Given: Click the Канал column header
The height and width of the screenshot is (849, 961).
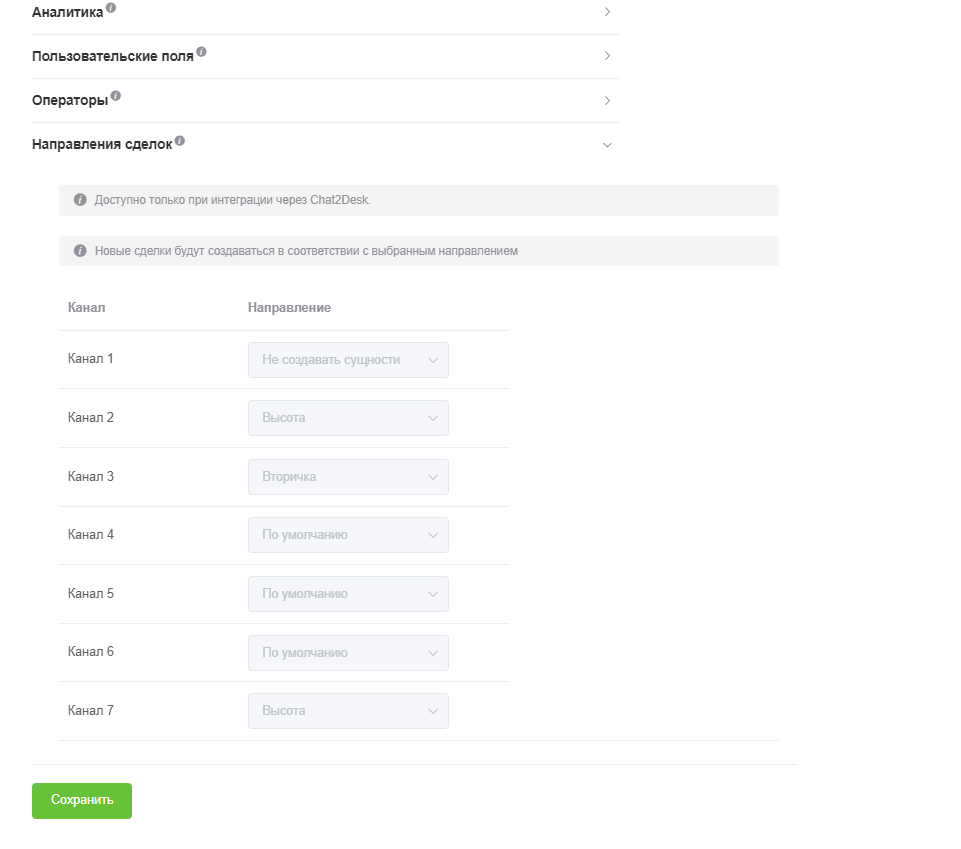Looking at the screenshot, I should 86,307.
